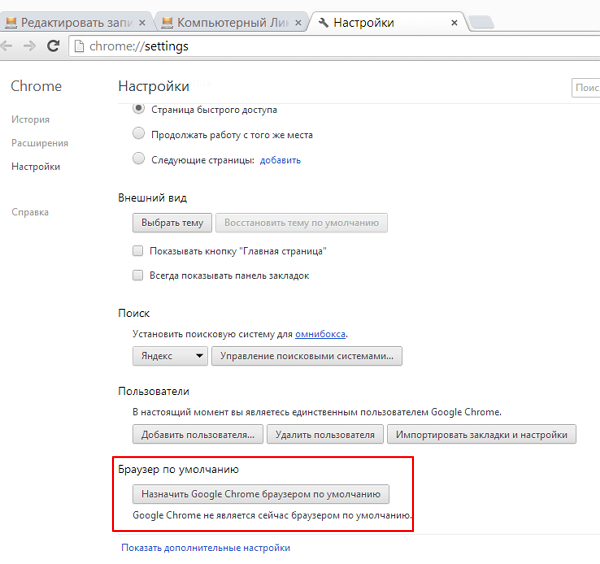Click Добавить пользователя button
This screenshot has width=600, height=564.
[x=198, y=434]
